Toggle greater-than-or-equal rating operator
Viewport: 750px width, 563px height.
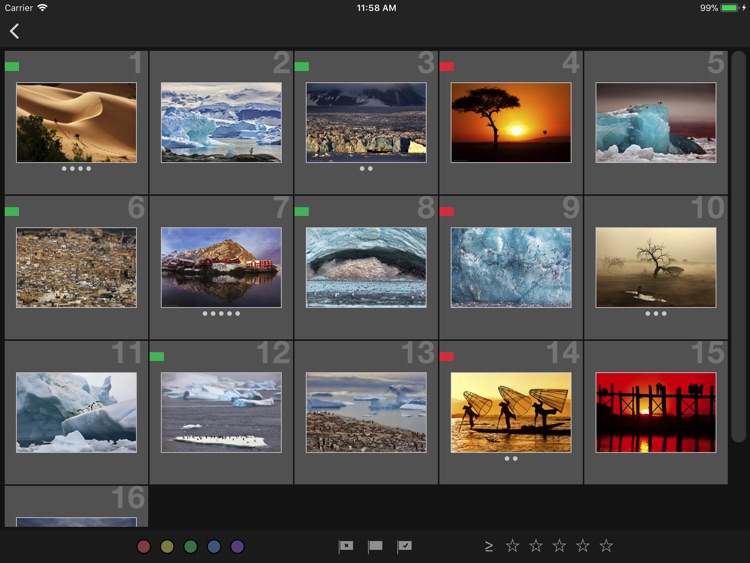[x=488, y=546]
